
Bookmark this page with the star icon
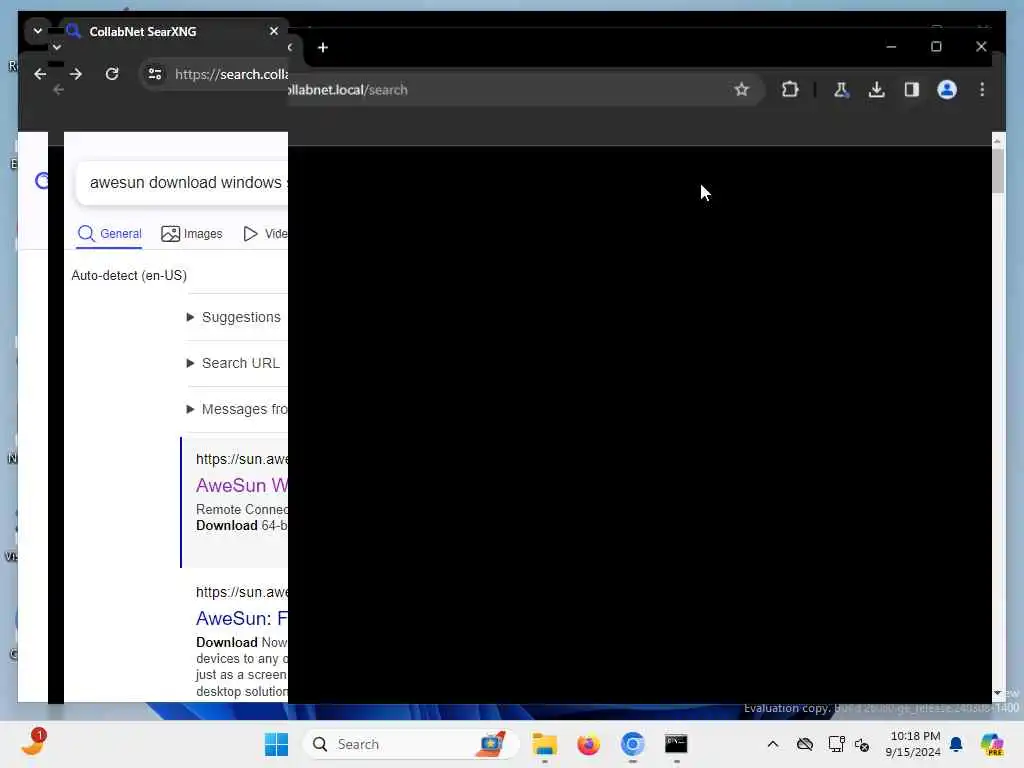[x=741, y=89]
